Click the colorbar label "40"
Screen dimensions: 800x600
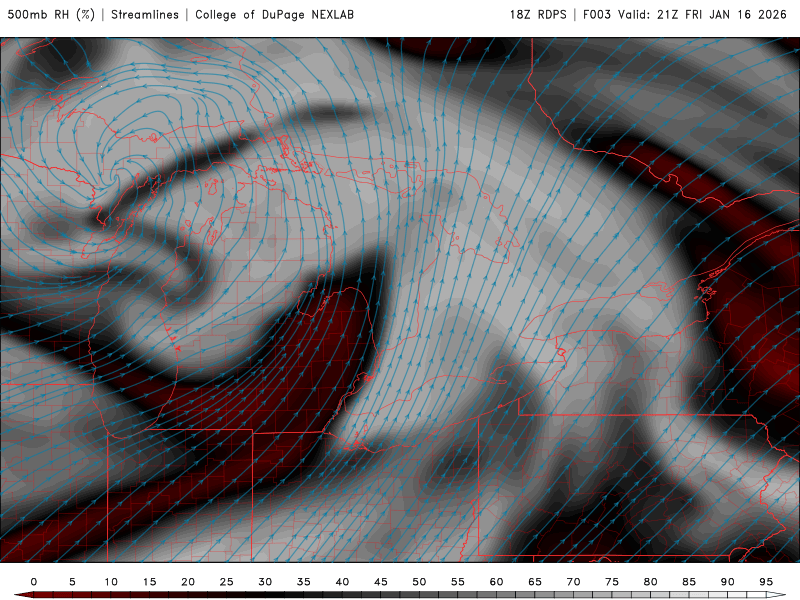coord(342,582)
